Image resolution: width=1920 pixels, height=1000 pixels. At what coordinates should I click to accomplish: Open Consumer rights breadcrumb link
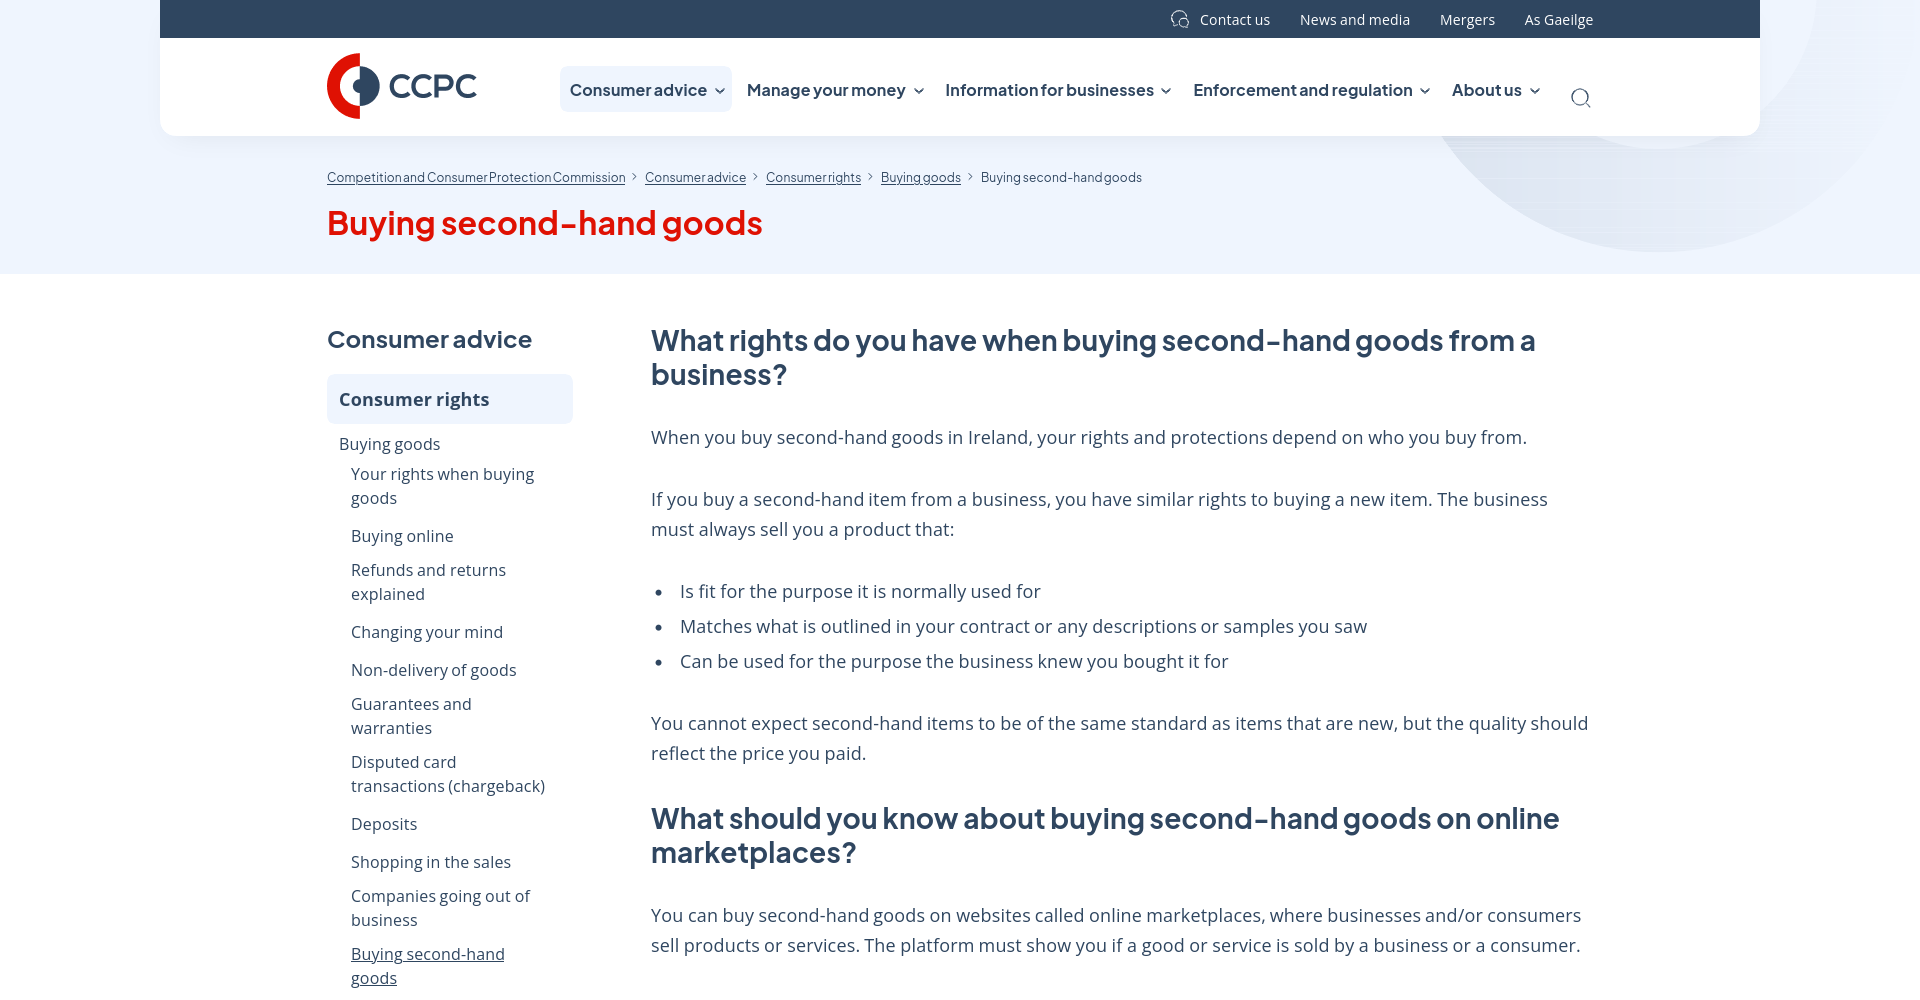[x=813, y=177]
